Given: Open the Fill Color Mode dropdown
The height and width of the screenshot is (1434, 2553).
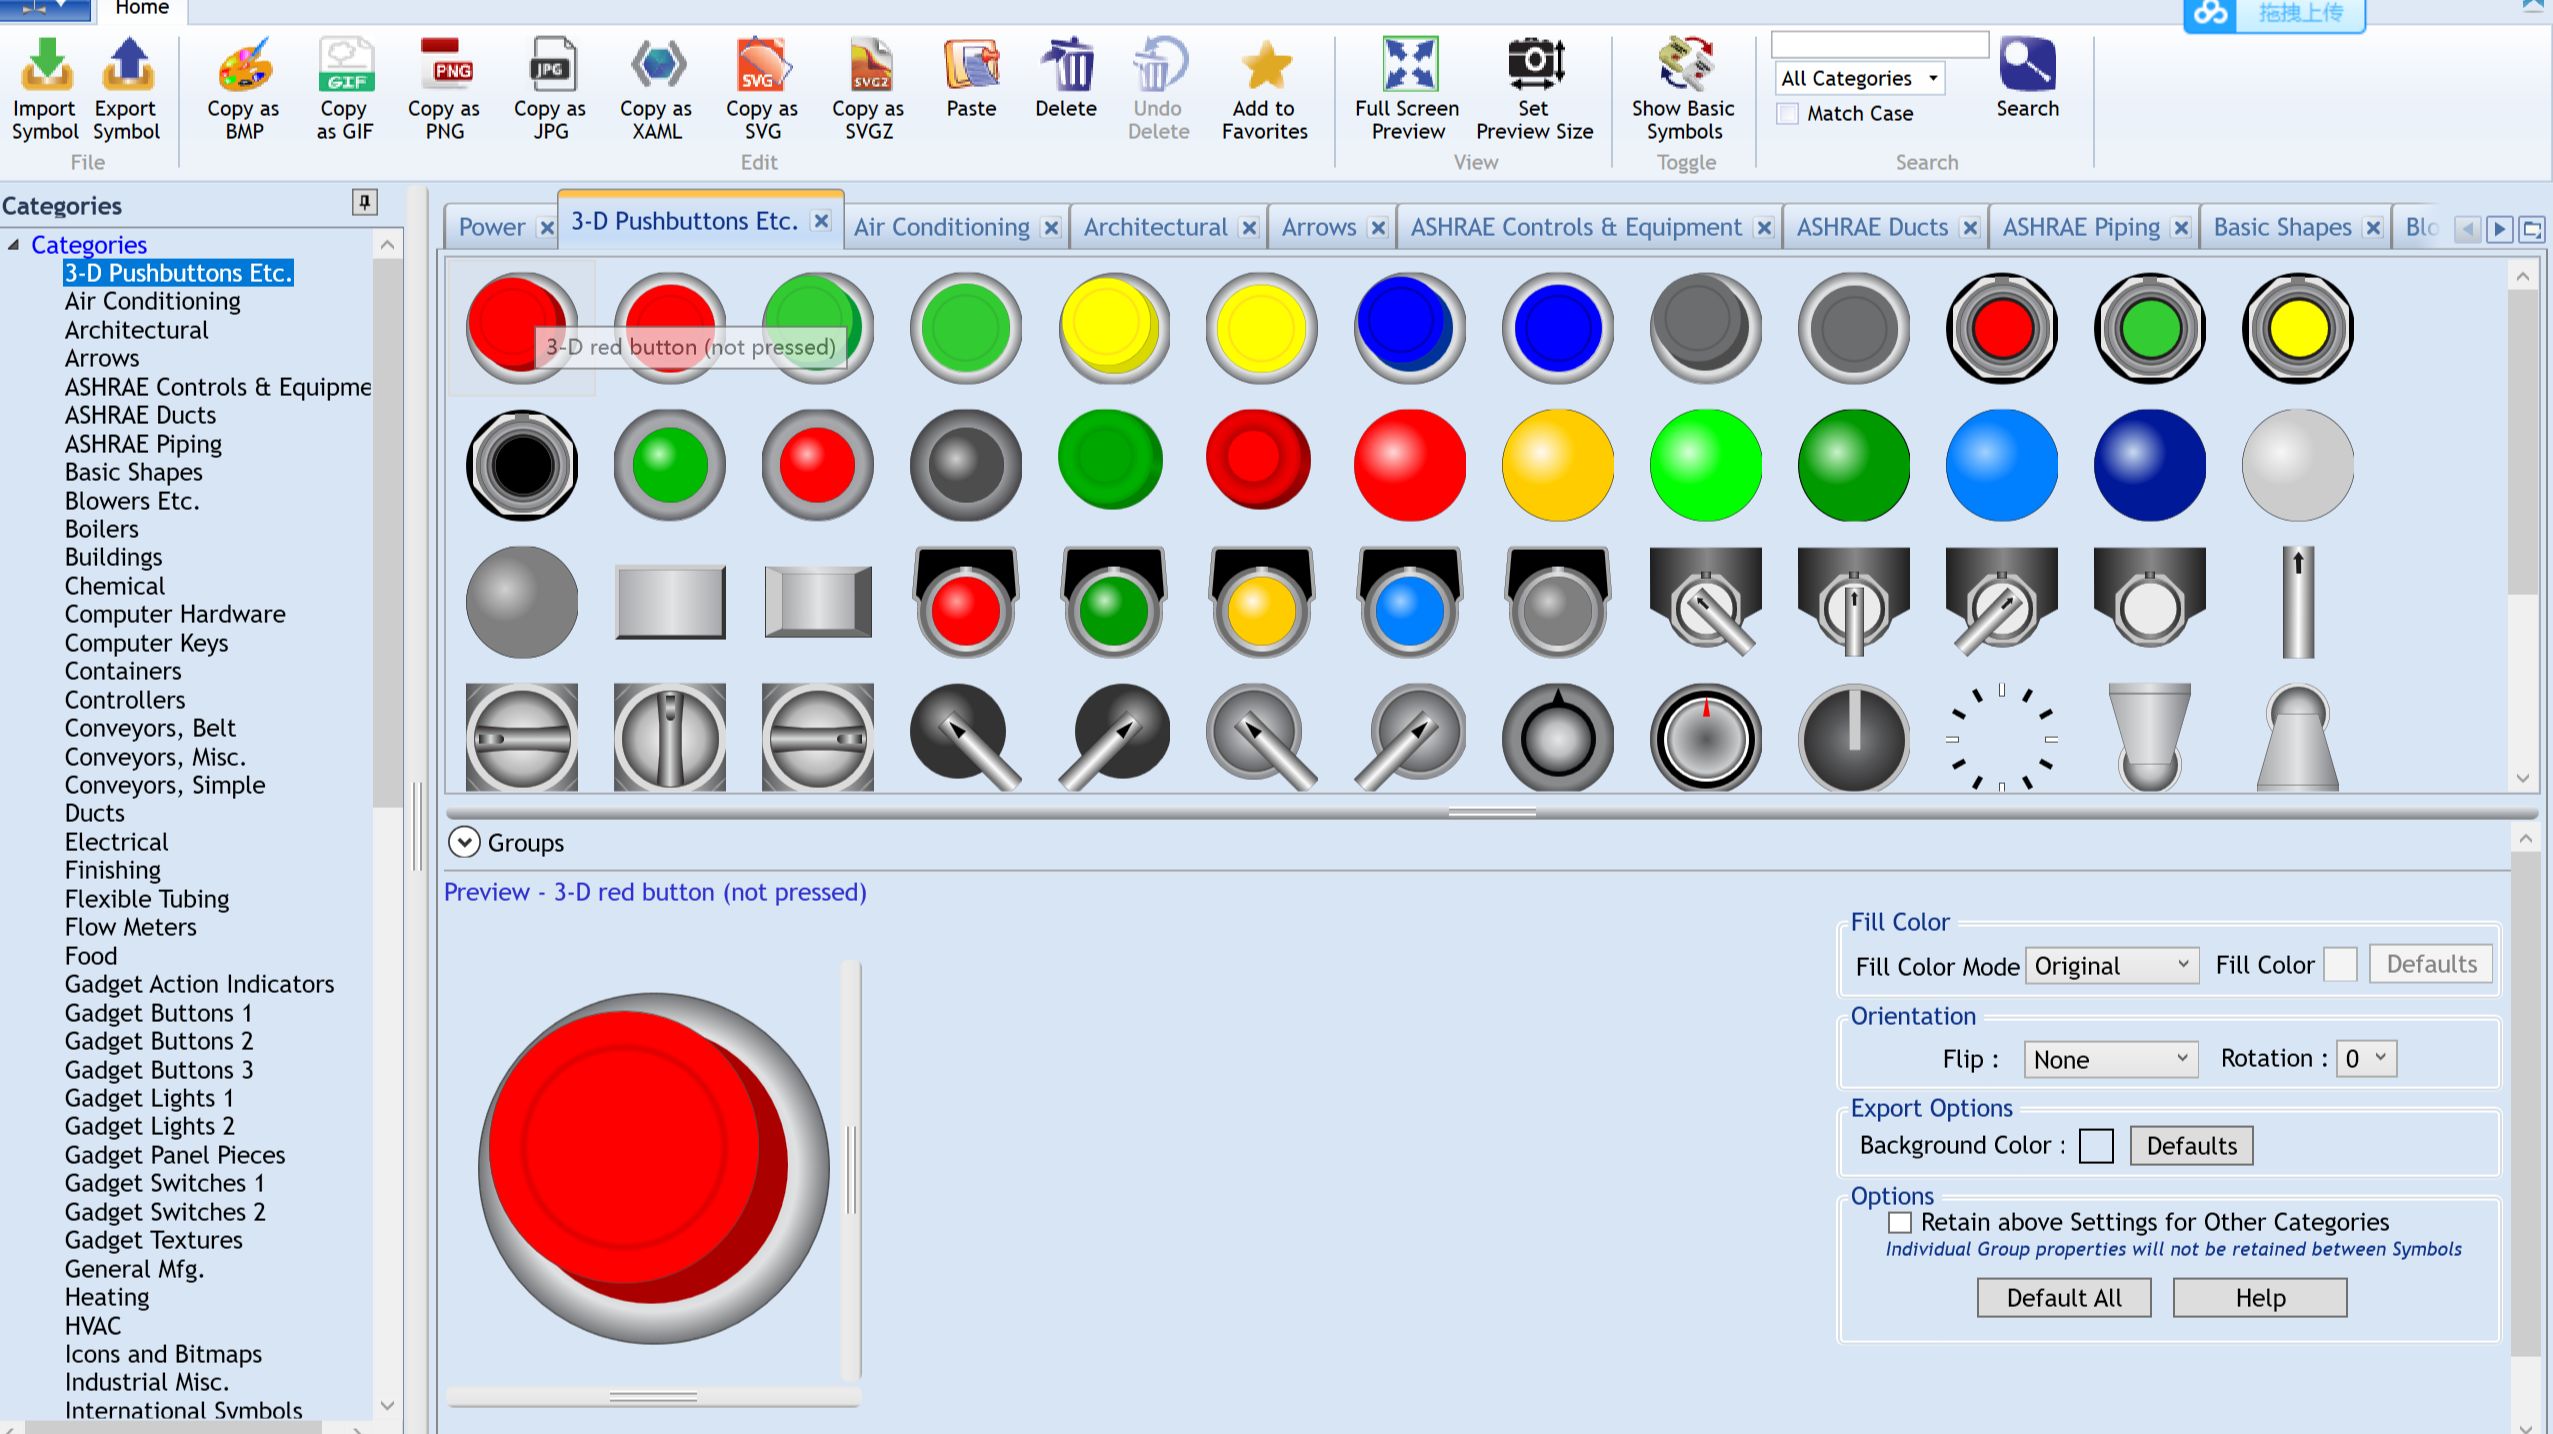Looking at the screenshot, I should pyautogui.click(x=2110, y=965).
